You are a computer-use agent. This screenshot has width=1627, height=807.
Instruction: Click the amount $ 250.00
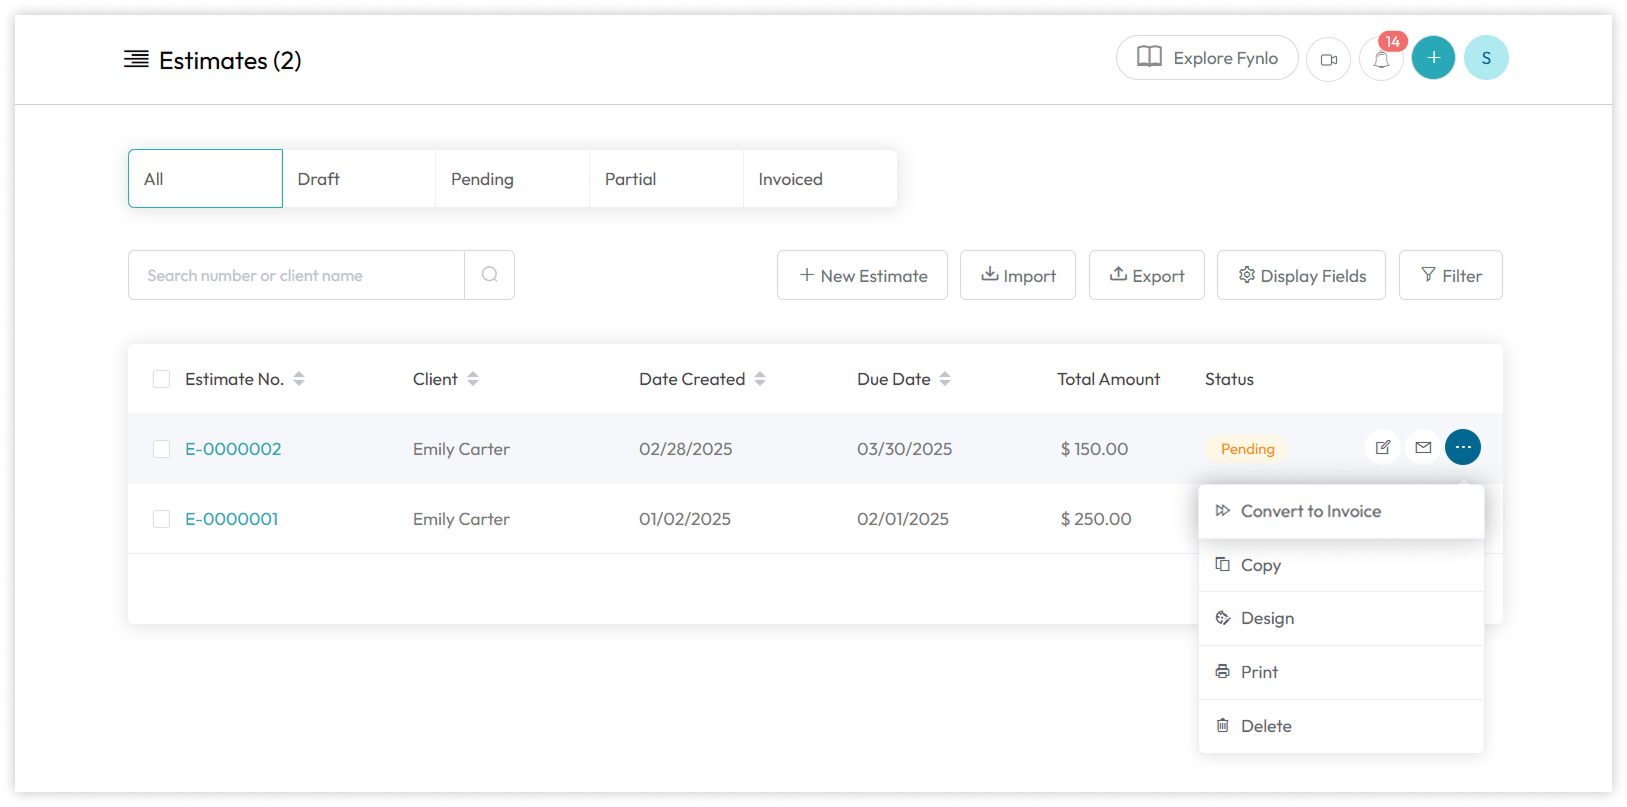tap(1096, 519)
